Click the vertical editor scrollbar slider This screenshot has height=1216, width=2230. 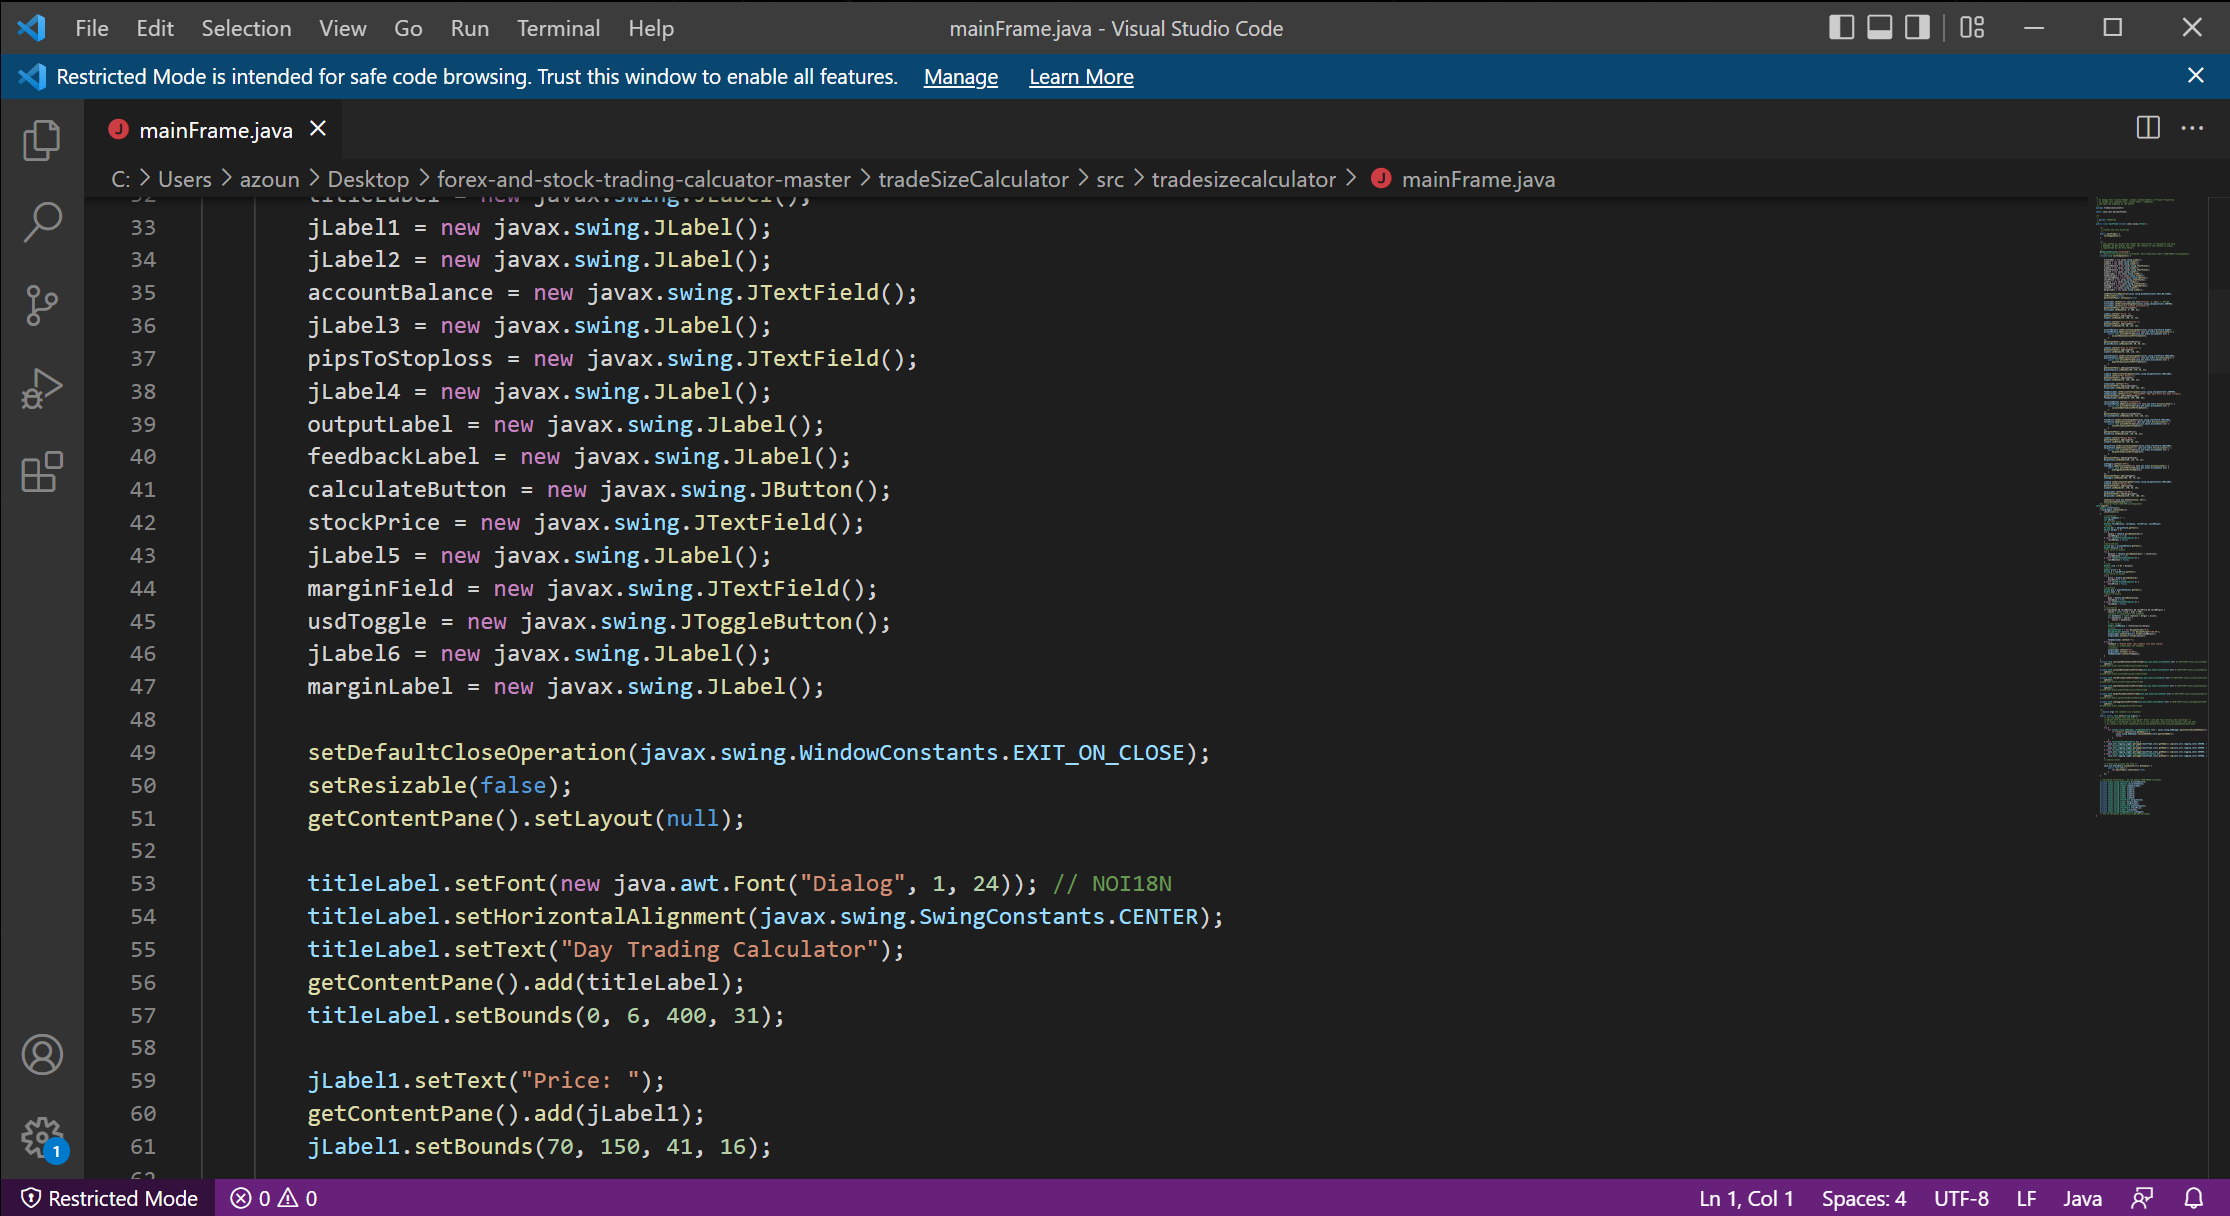(2219, 285)
